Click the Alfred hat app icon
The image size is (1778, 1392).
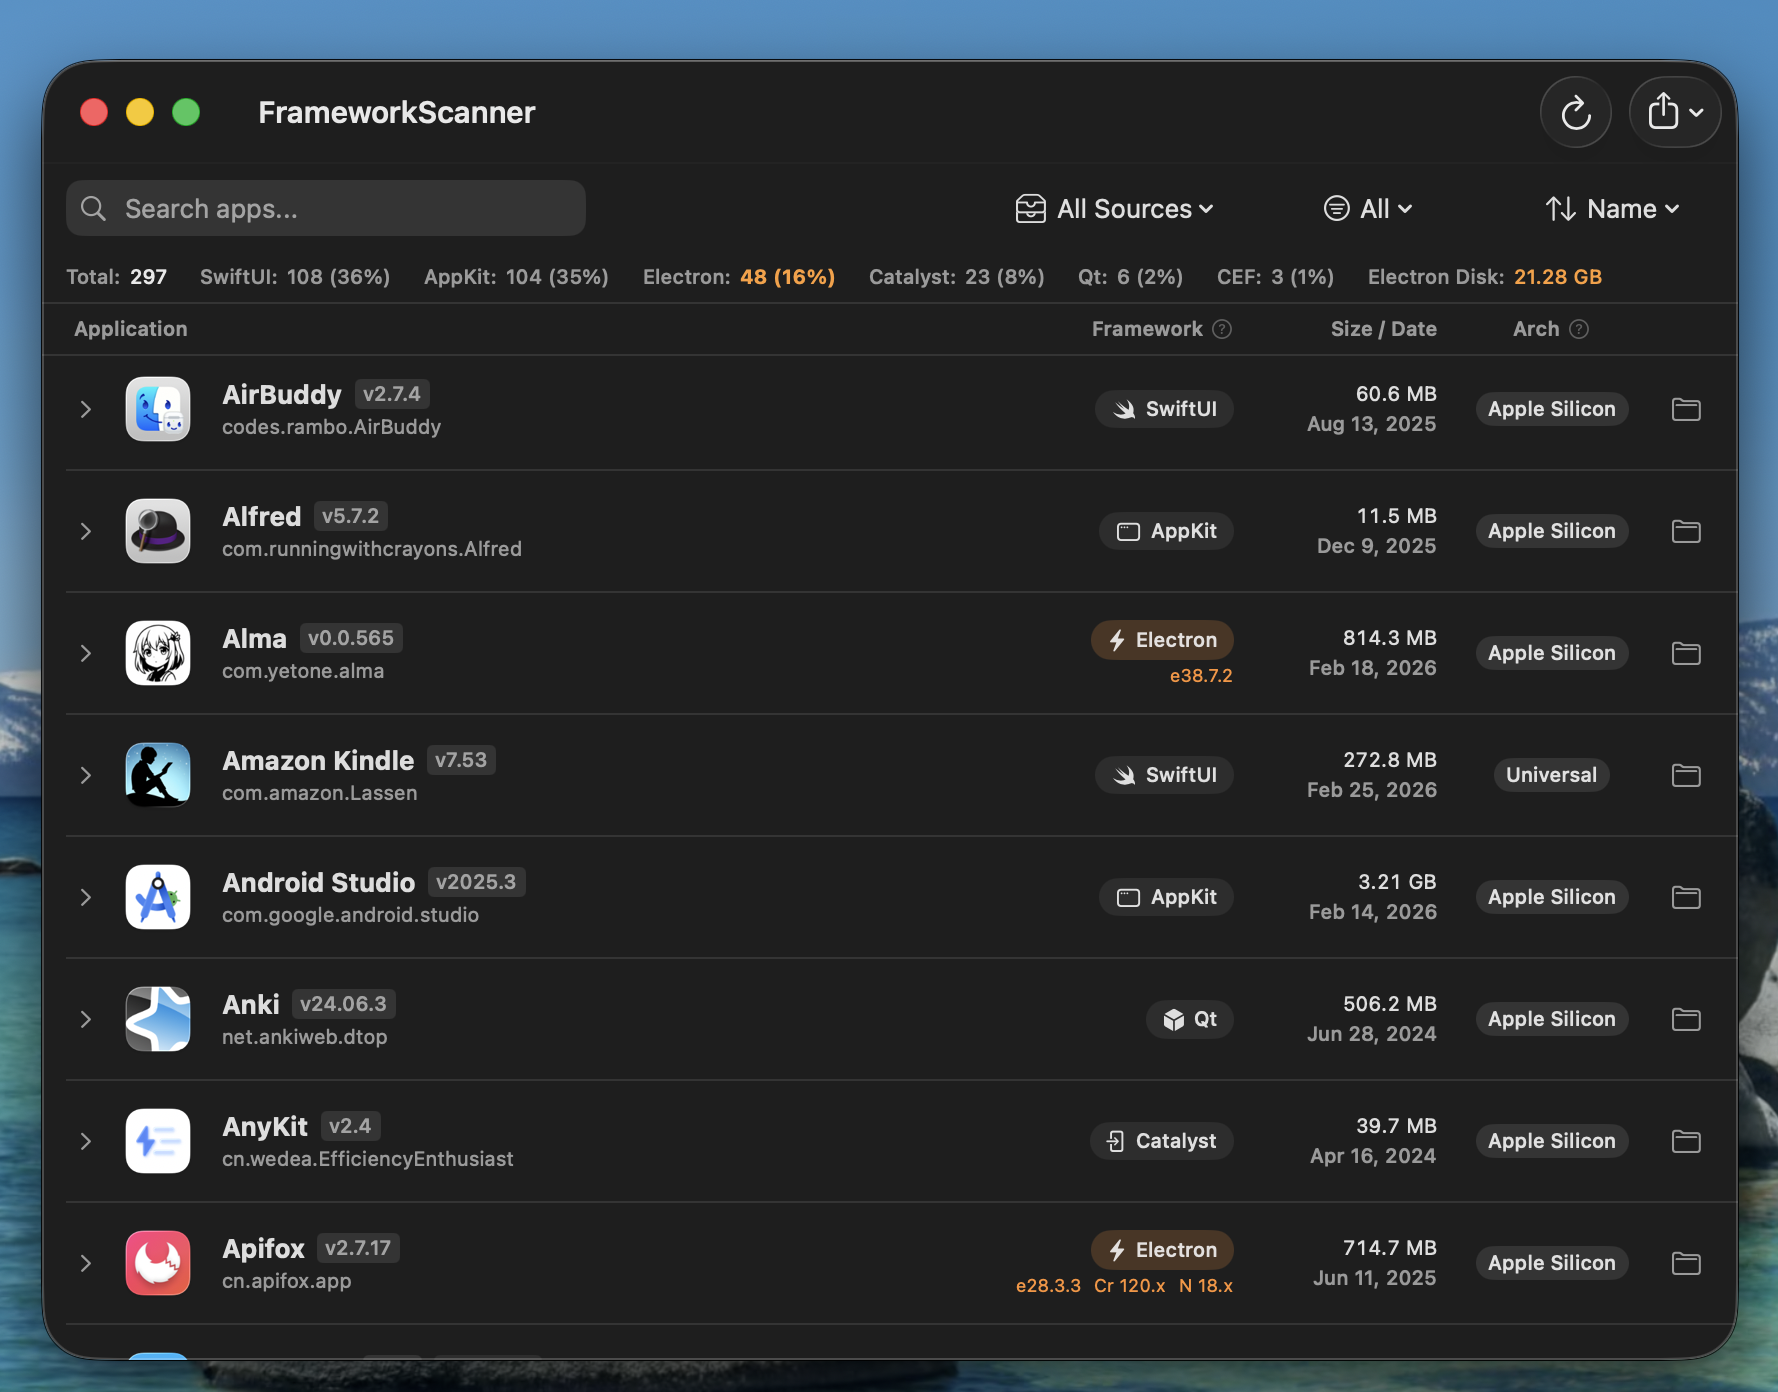(158, 531)
